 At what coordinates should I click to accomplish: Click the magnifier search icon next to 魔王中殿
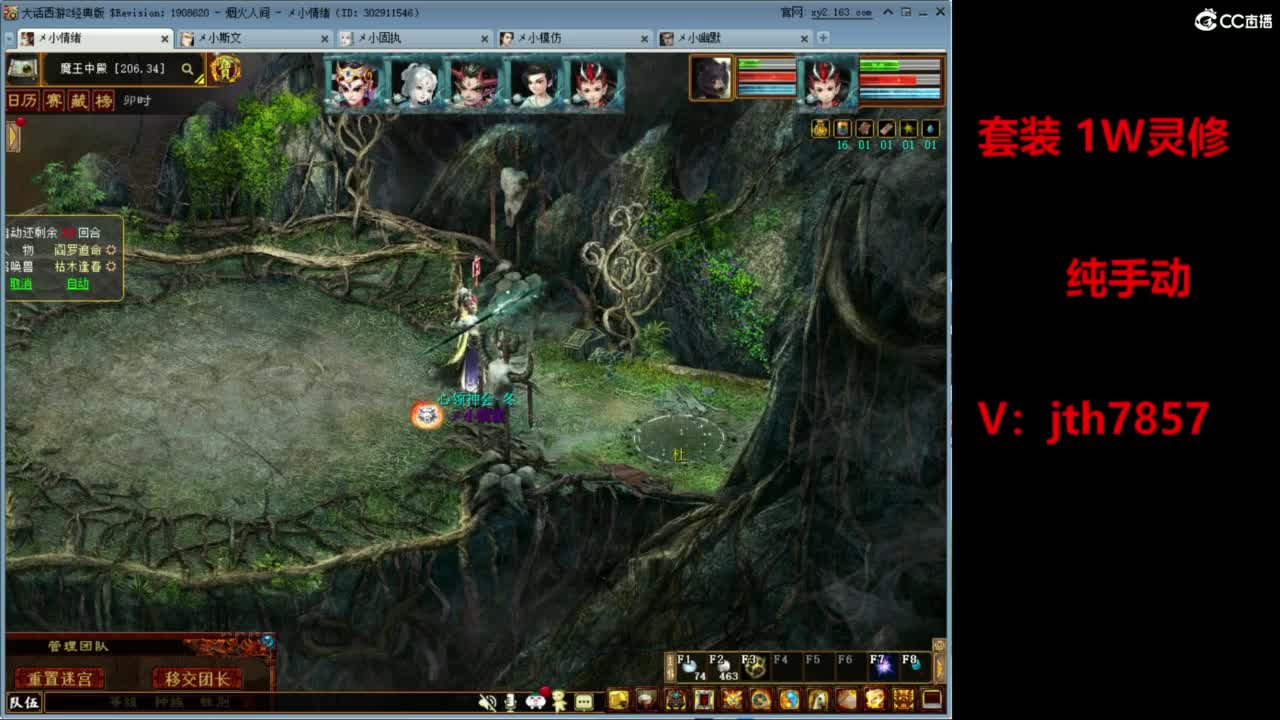point(187,69)
